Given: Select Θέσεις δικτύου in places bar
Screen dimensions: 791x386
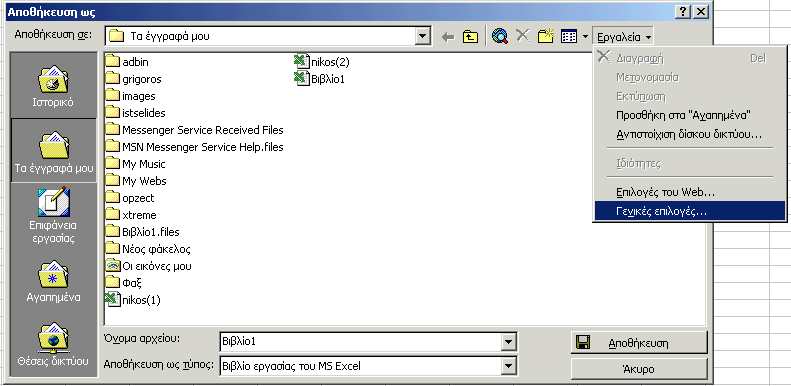Looking at the screenshot, I should pyautogui.click(x=53, y=346).
